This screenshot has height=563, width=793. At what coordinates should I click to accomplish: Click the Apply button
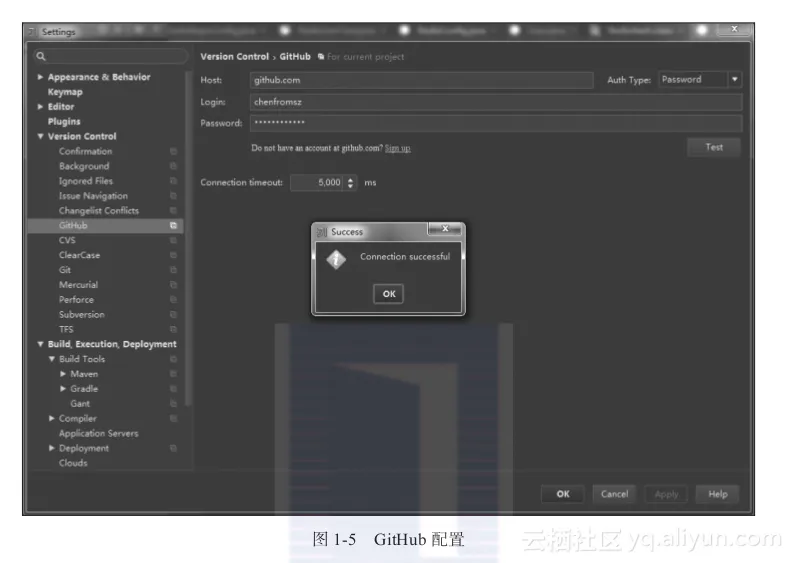point(666,494)
